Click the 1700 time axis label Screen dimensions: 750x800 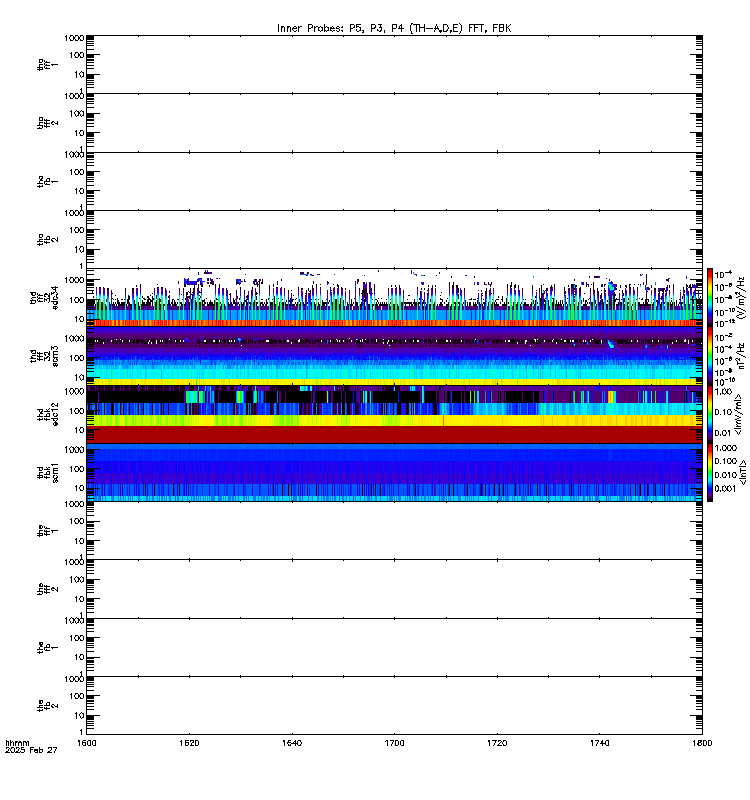(x=394, y=743)
